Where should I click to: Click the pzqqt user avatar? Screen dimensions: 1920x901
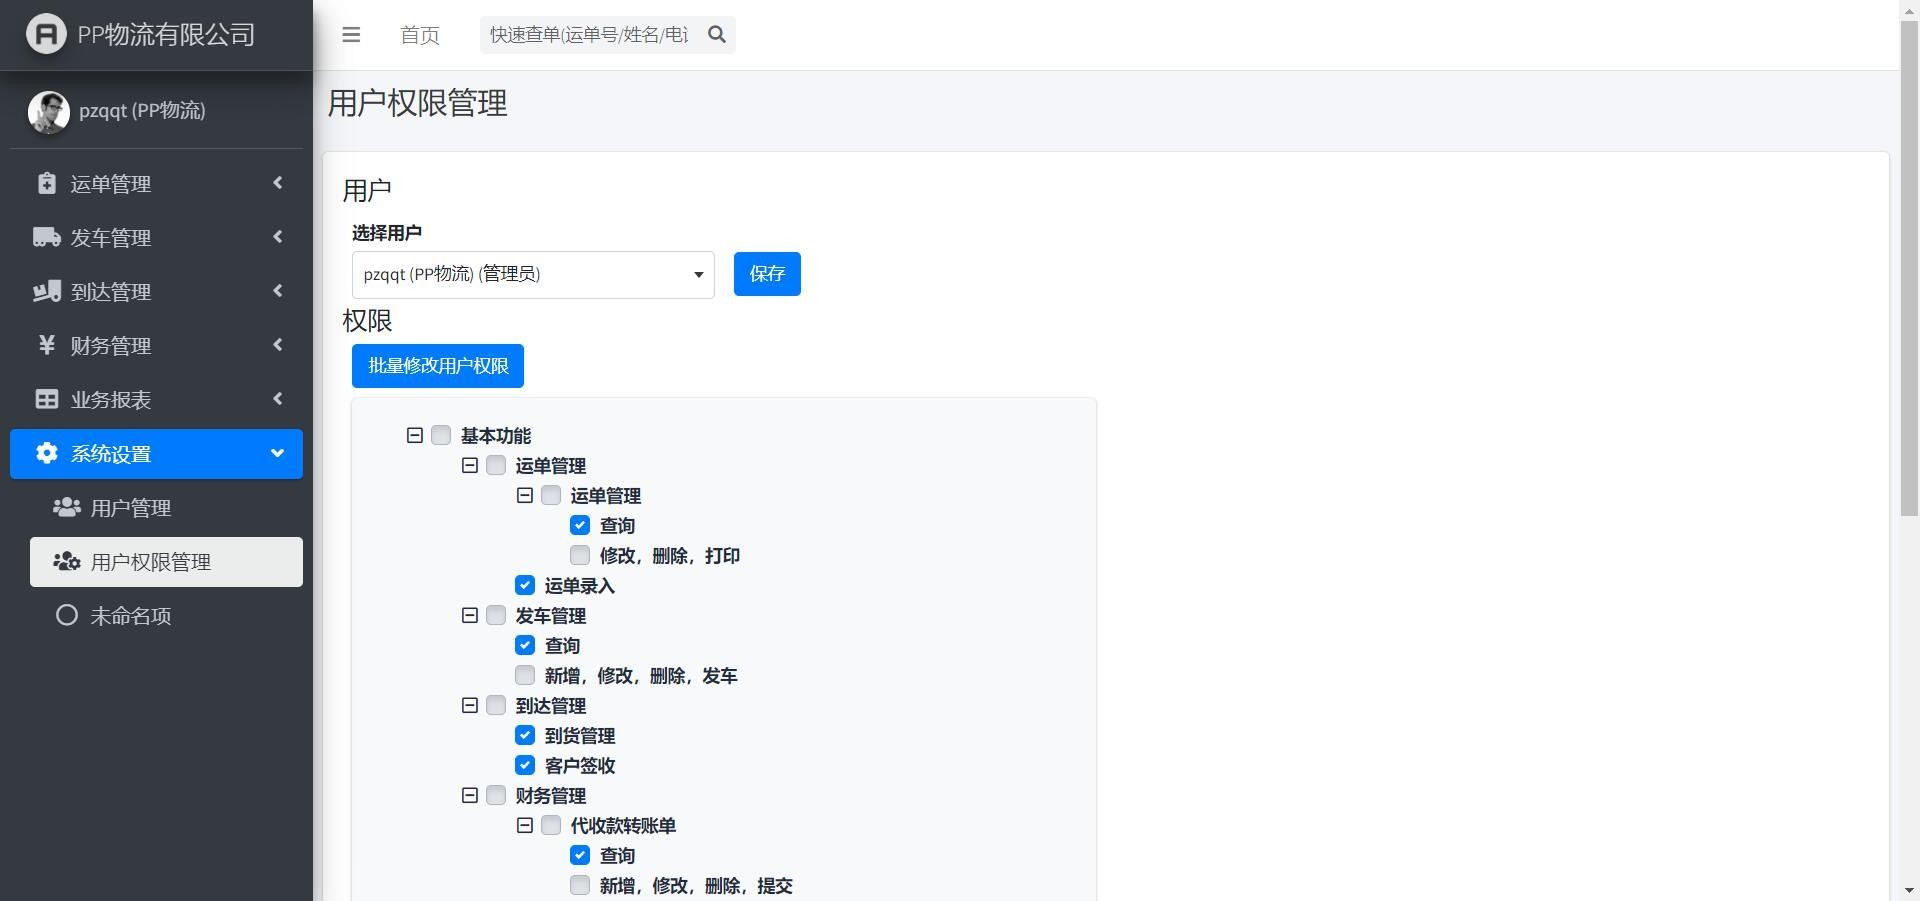click(x=49, y=111)
